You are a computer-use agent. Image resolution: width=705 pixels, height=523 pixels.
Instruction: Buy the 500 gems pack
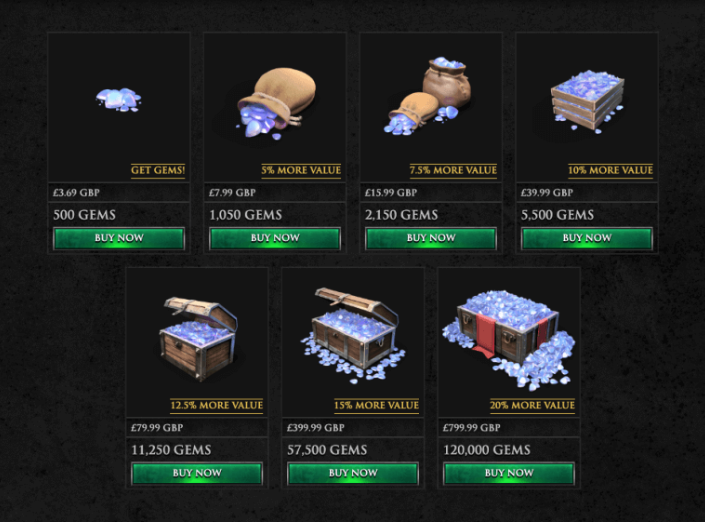click(x=119, y=238)
